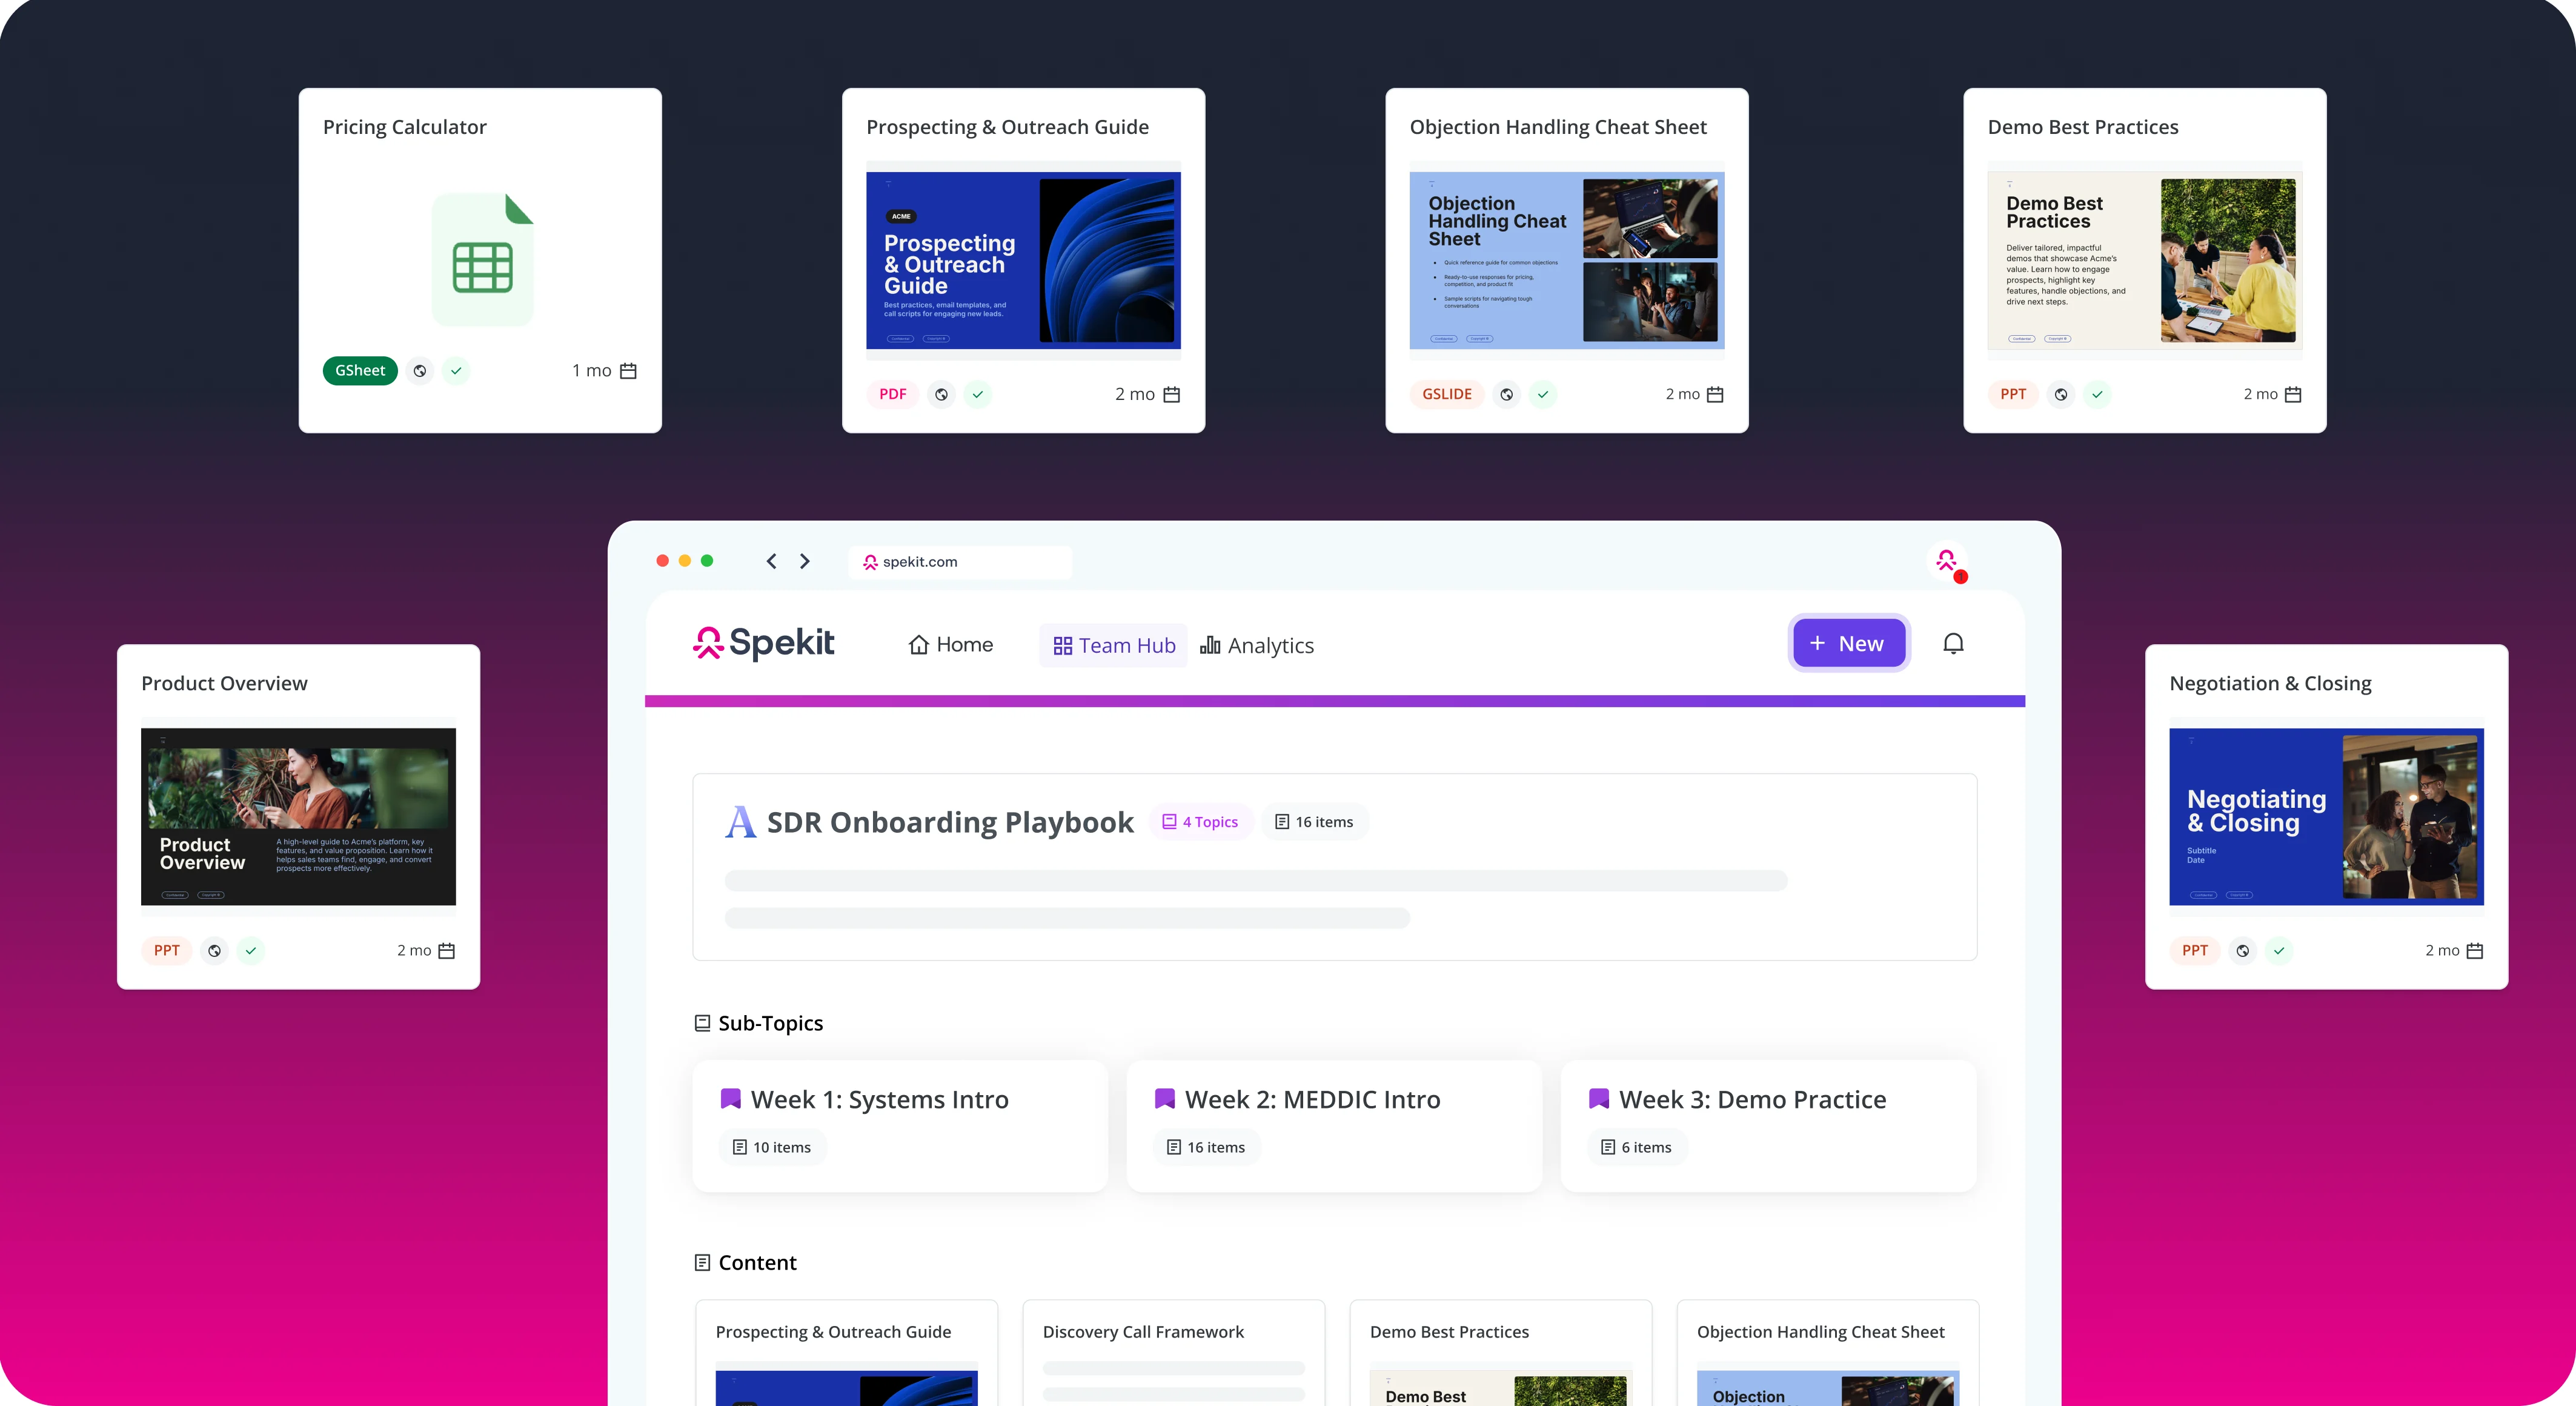Screen dimensions: 2576x1406
Task: Click the spekit.com address bar
Action: [x=960, y=562]
